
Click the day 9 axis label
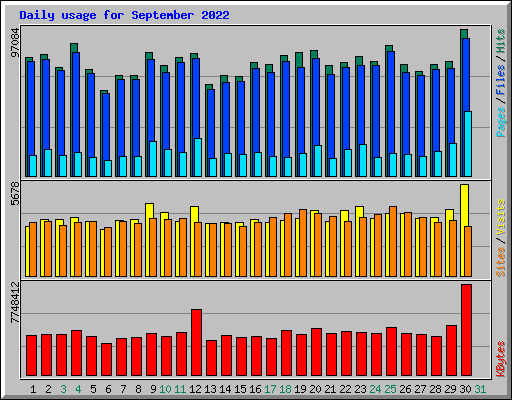[153, 389]
